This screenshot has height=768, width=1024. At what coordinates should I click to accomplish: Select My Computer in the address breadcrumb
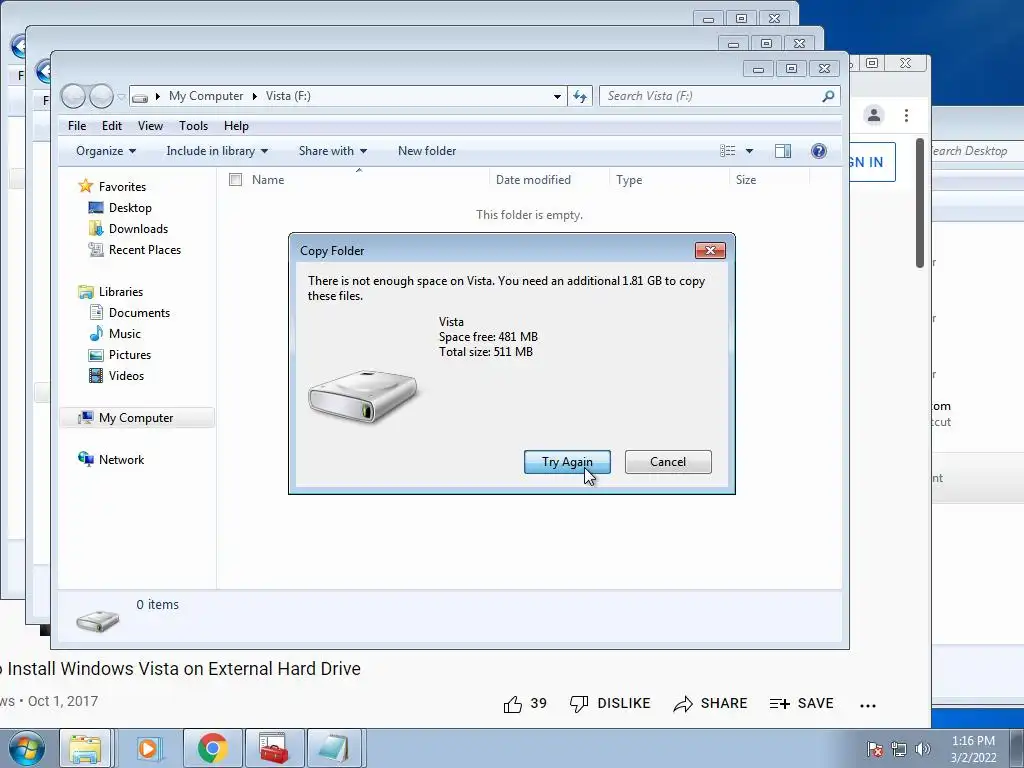point(206,96)
